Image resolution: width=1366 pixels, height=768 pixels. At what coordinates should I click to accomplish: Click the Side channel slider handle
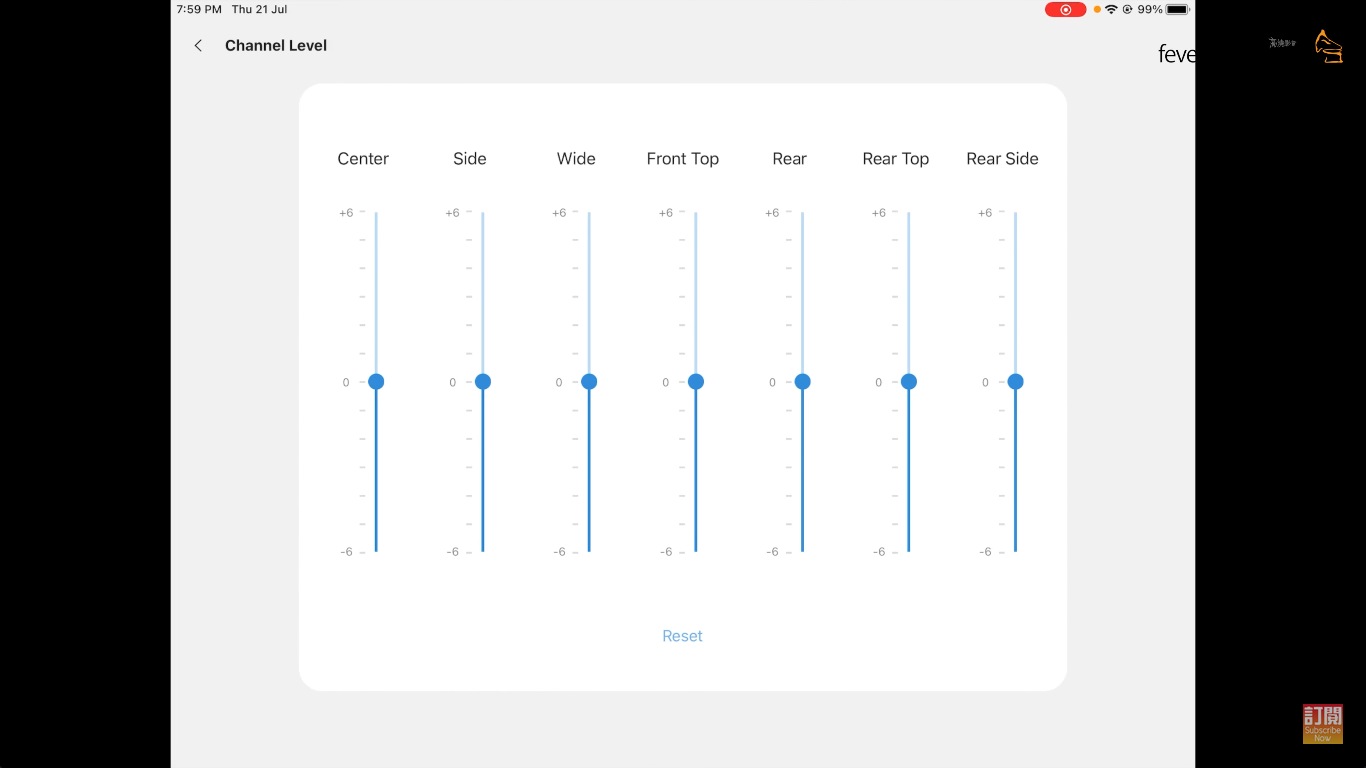(x=483, y=381)
